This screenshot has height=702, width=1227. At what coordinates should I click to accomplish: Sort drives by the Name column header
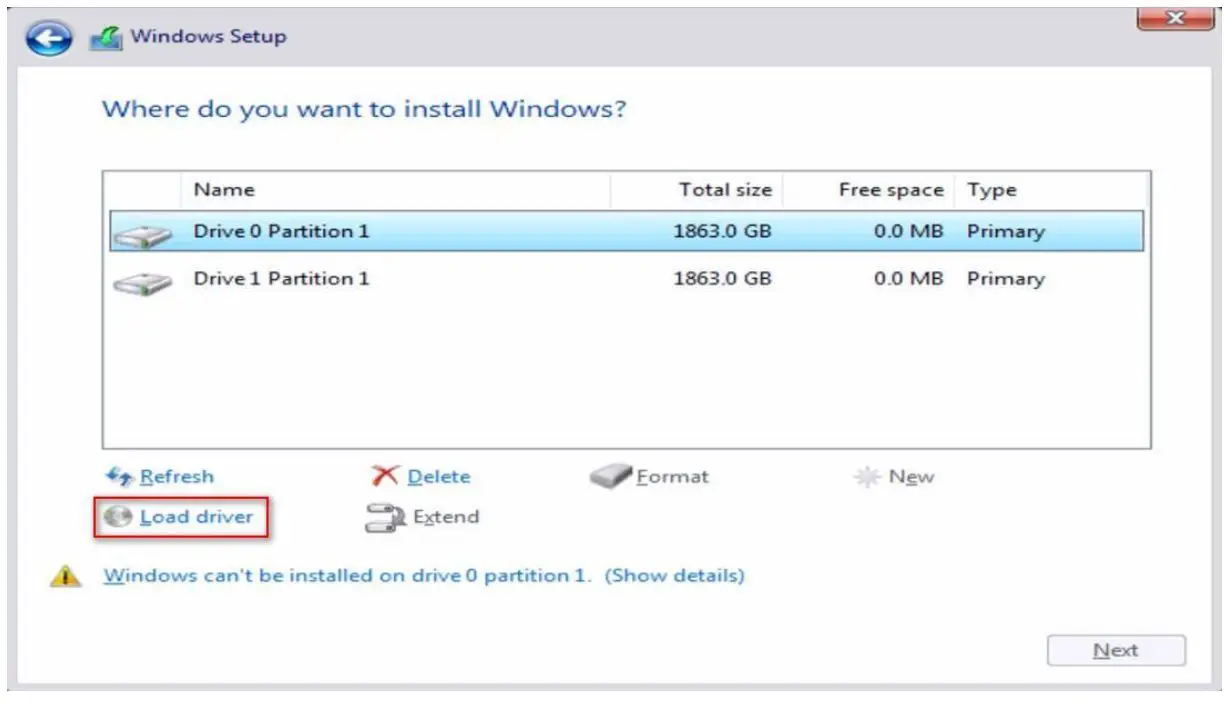(224, 189)
